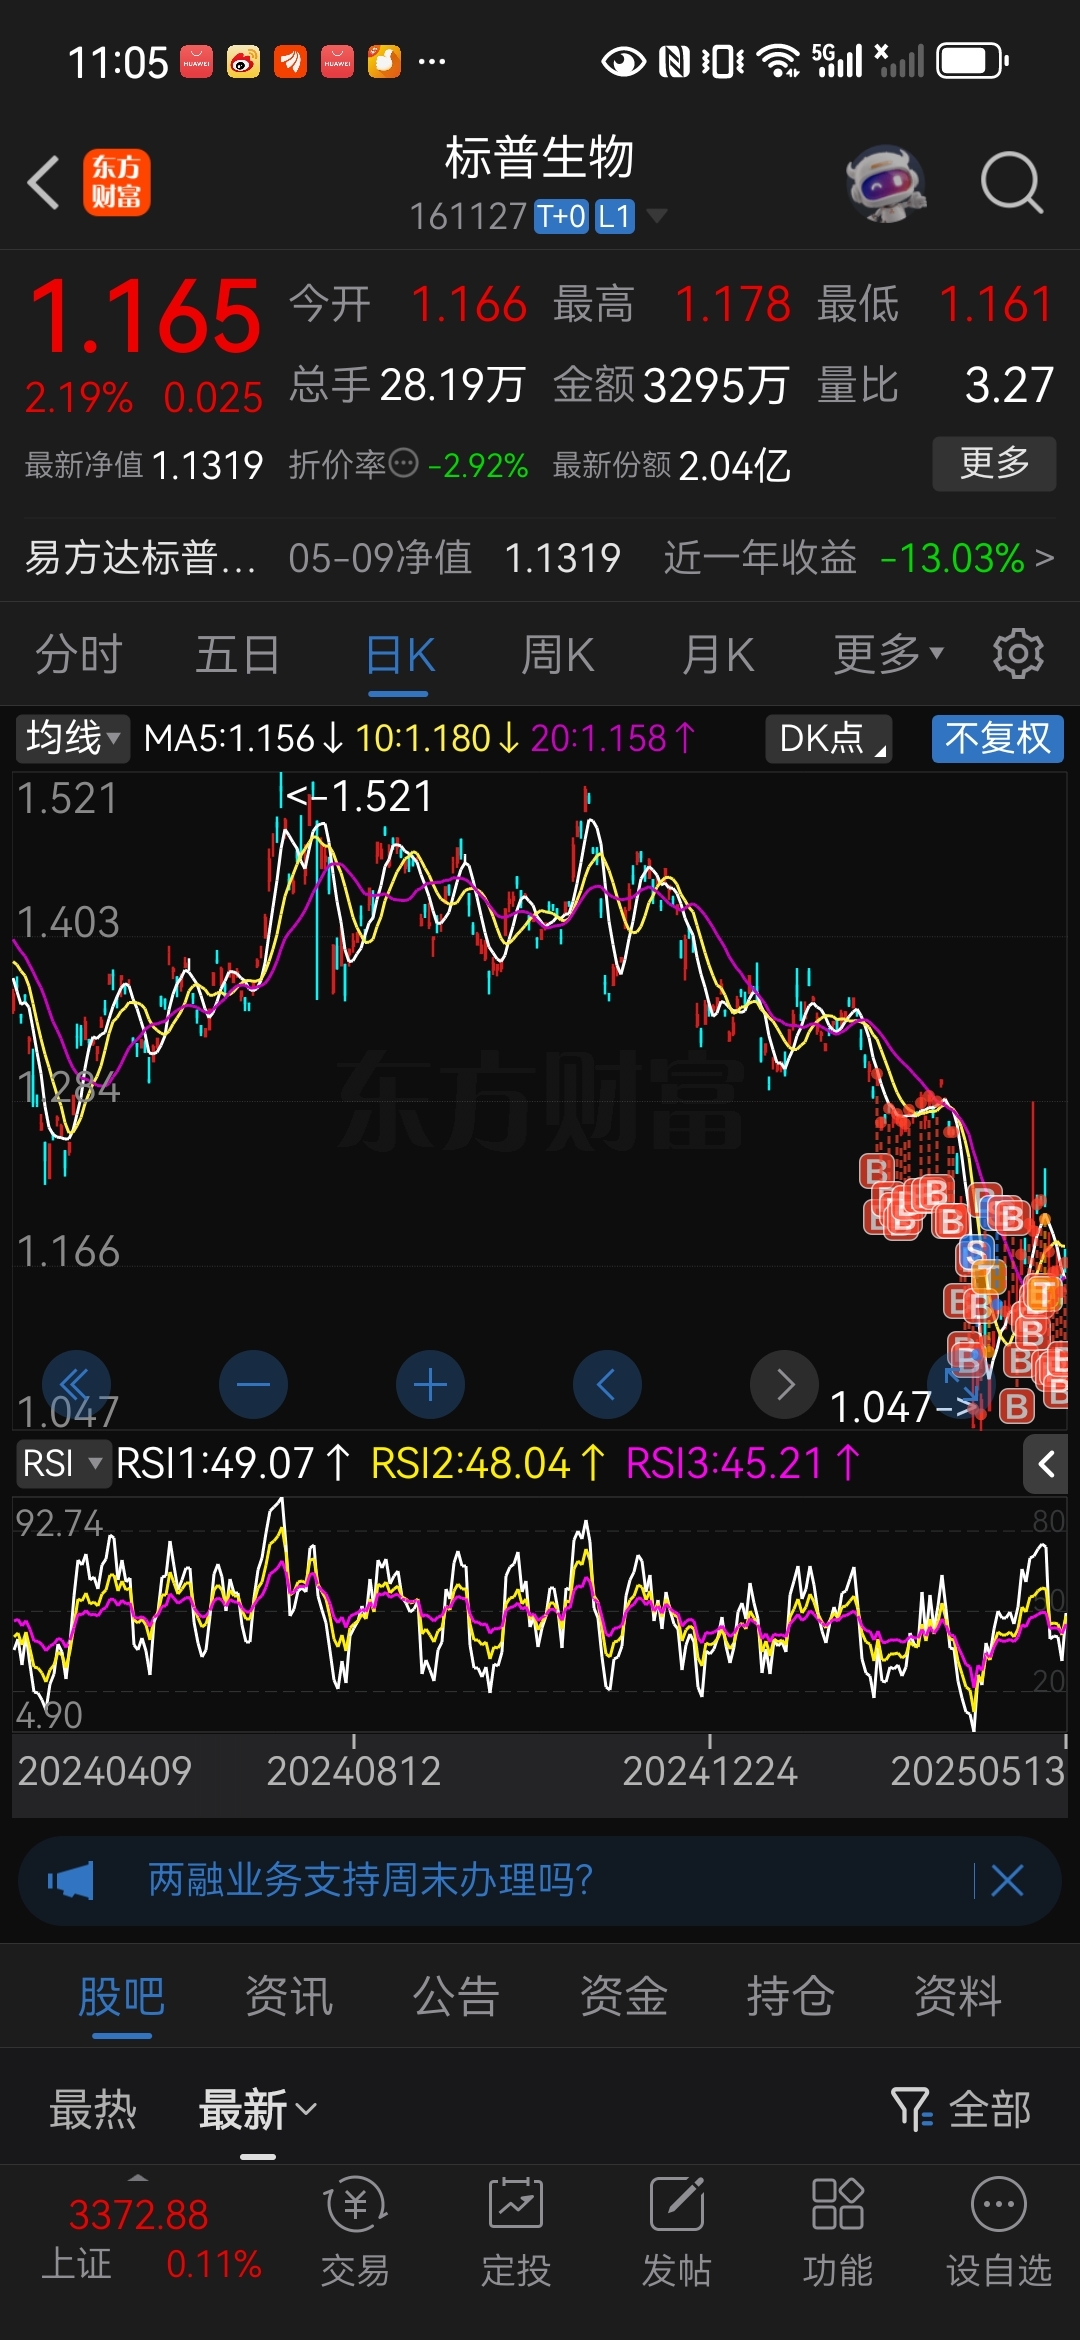
Task: Collapse the indicator panel arrow at right
Action: pos(1047,1465)
